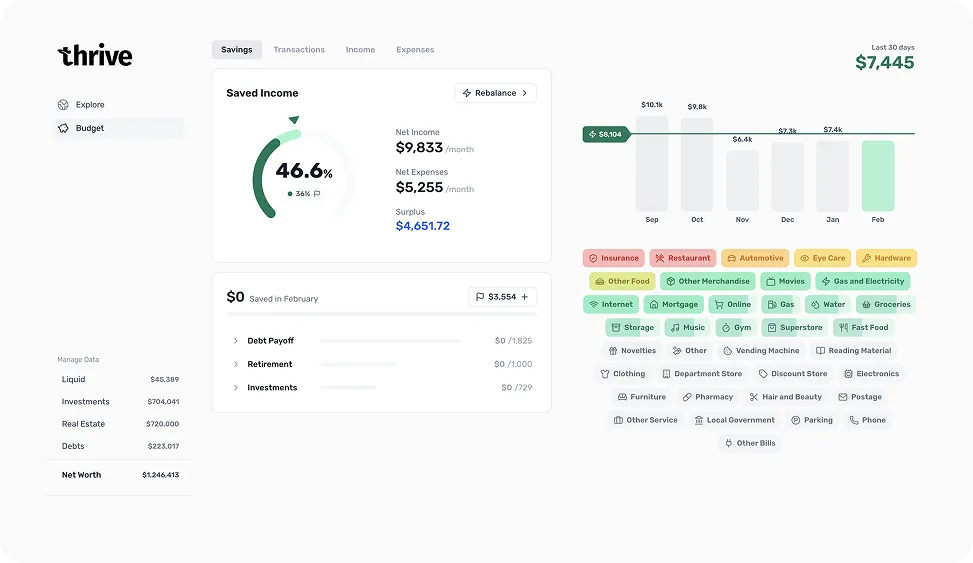Select the Budget piggy bank icon
The height and width of the screenshot is (563, 973).
pyautogui.click(x=63, y=128)
